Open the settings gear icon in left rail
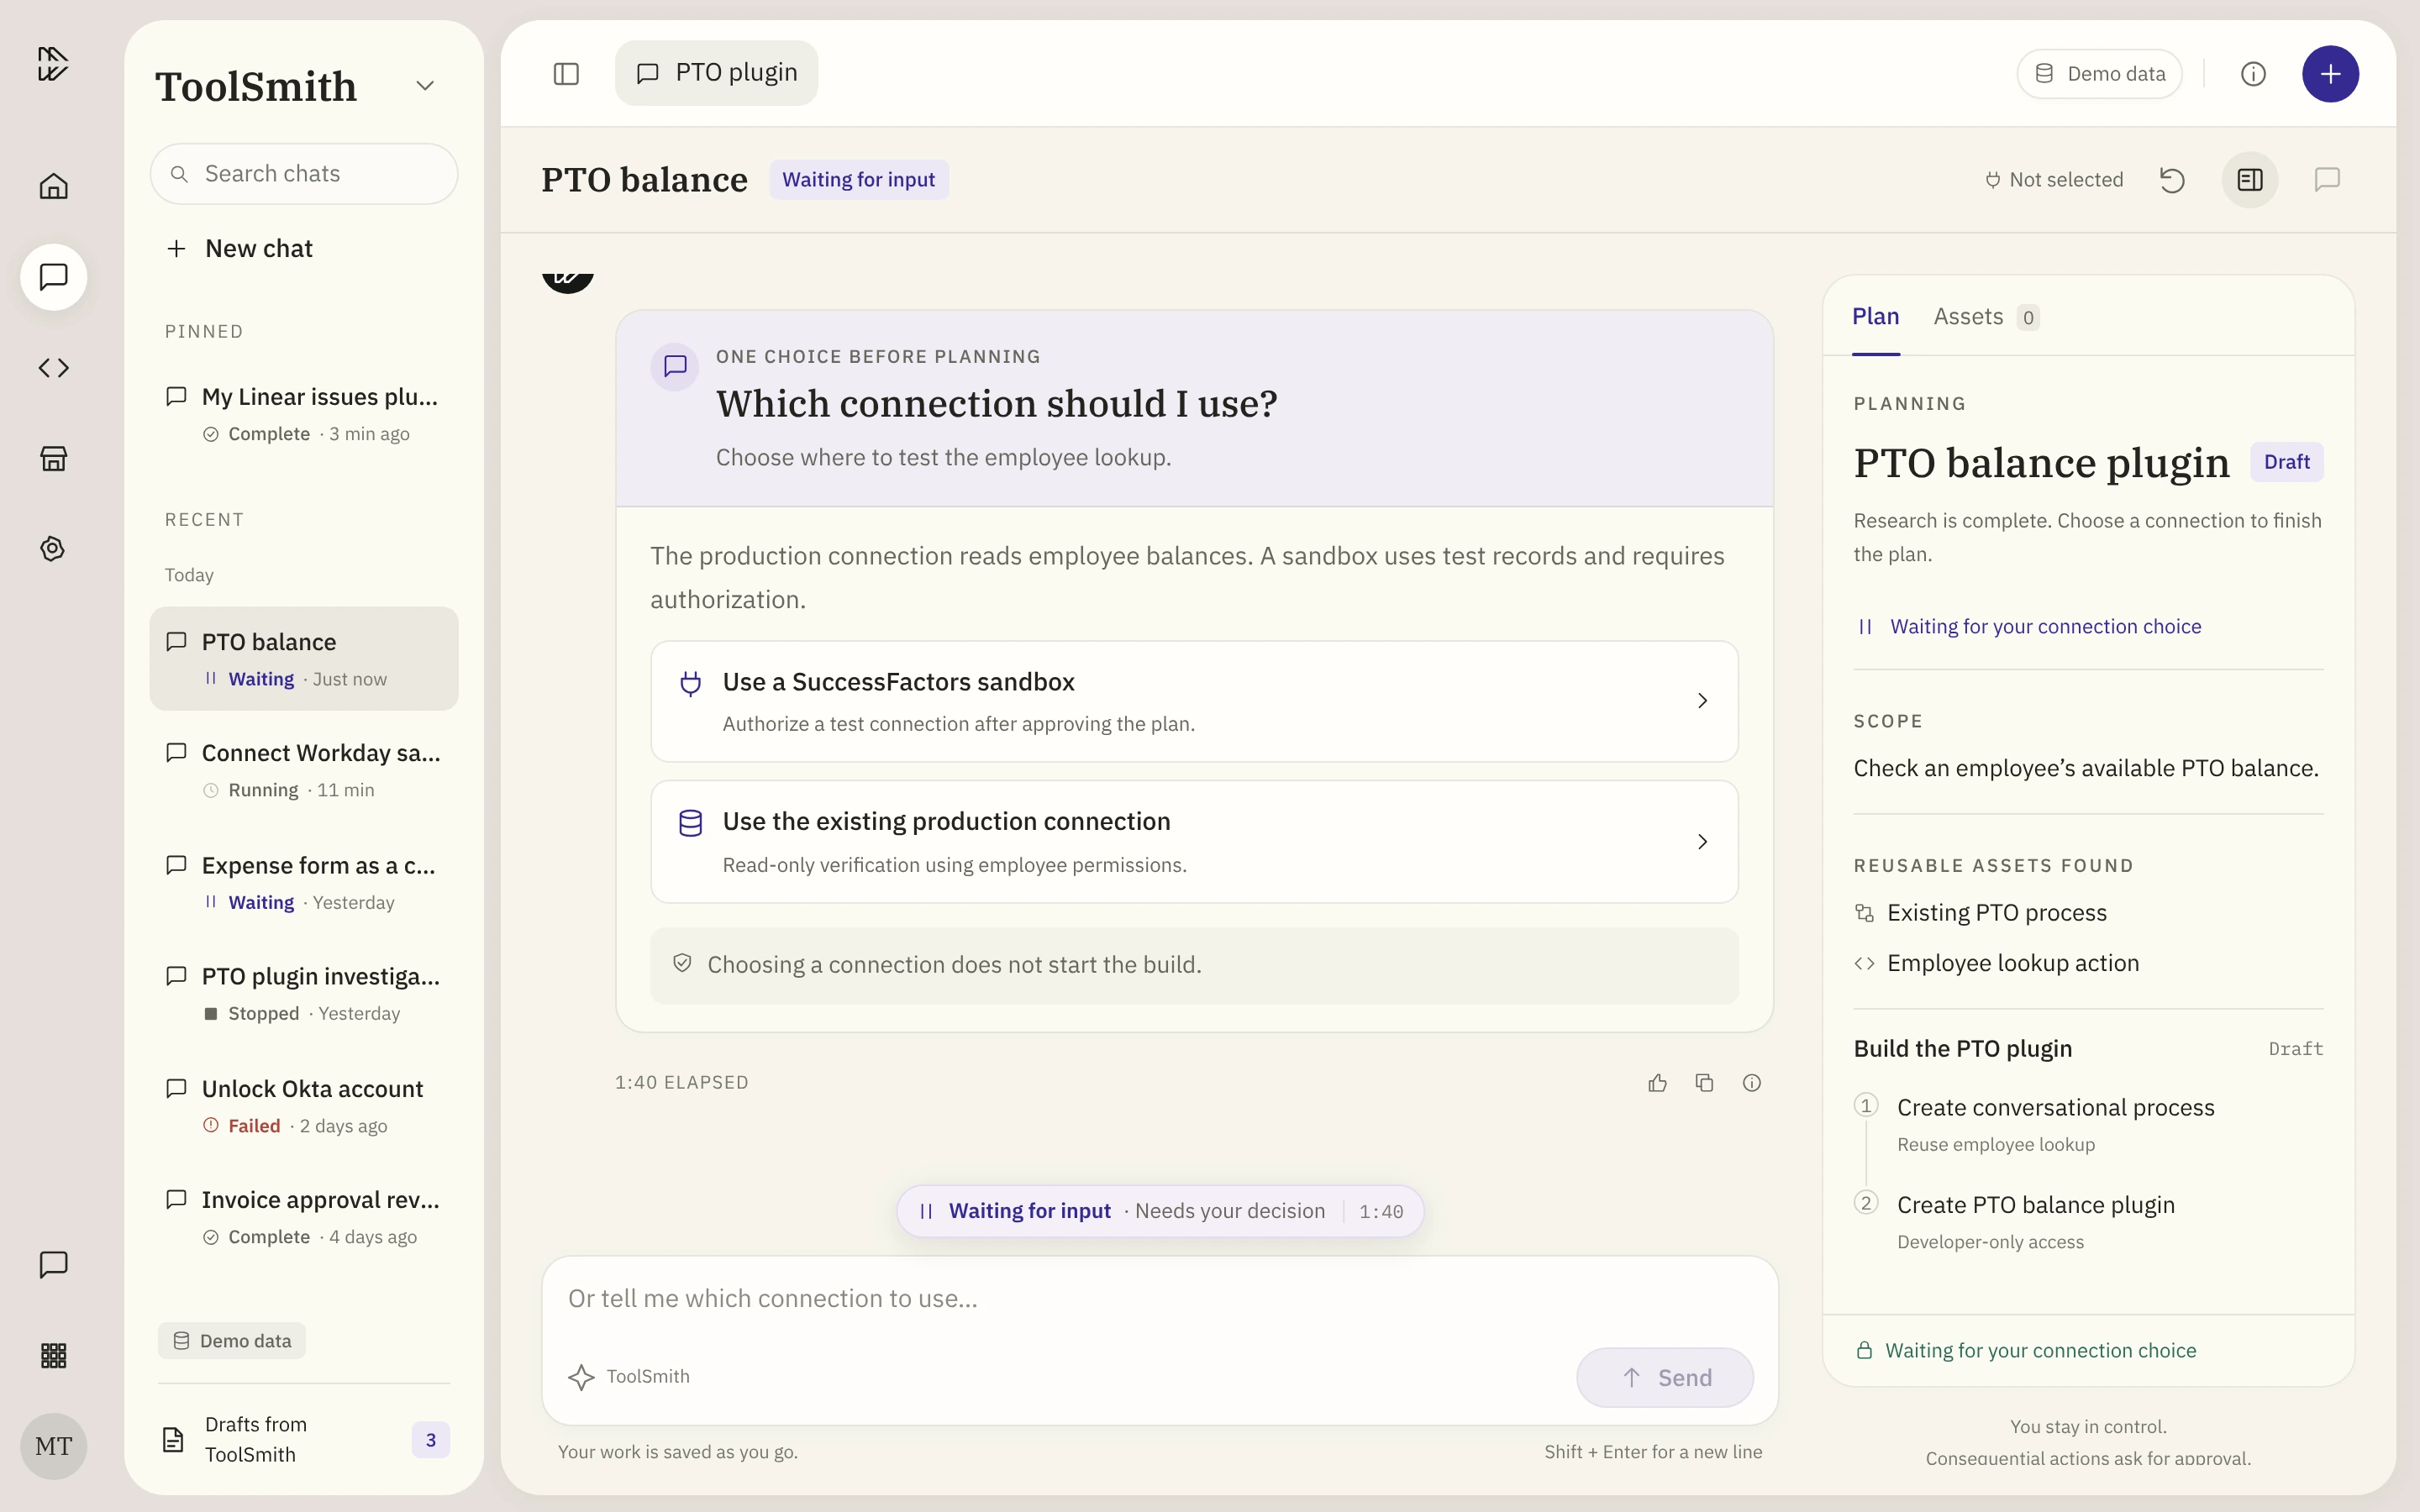Screen dimensions: 2420x1512 (53, 548)
